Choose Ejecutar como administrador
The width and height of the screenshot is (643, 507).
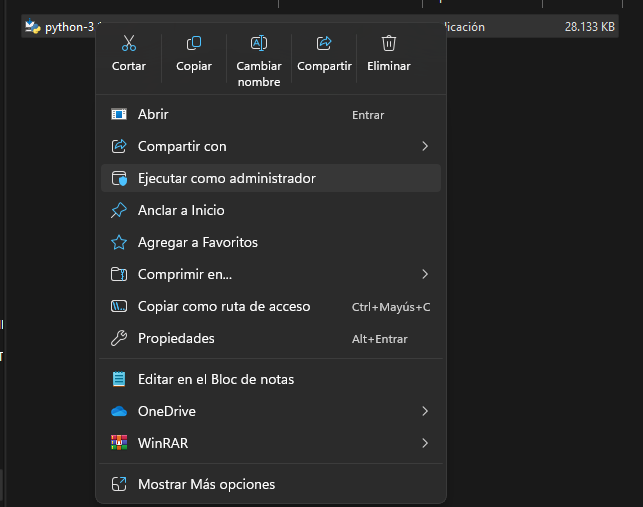coord(227,178)
